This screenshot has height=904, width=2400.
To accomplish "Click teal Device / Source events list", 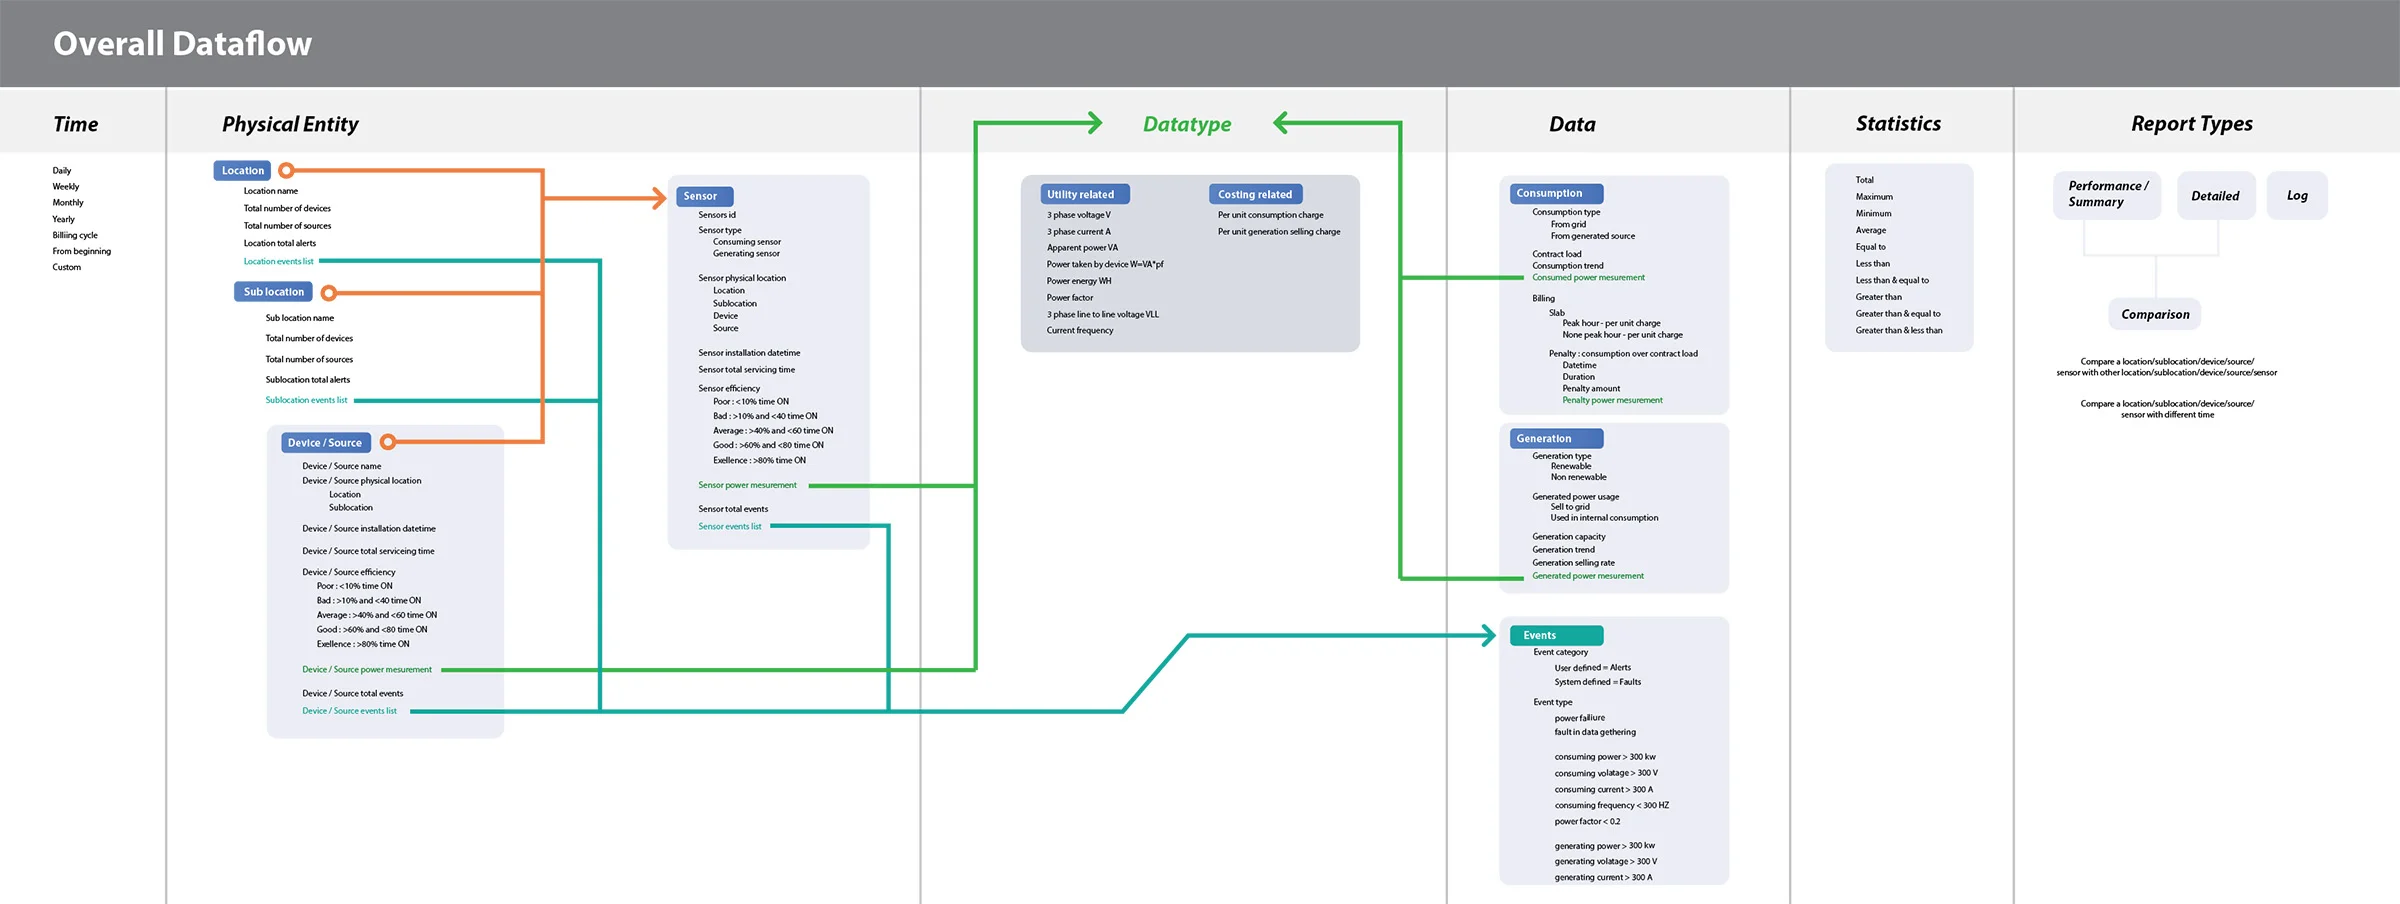I will (x=350, y=711).
